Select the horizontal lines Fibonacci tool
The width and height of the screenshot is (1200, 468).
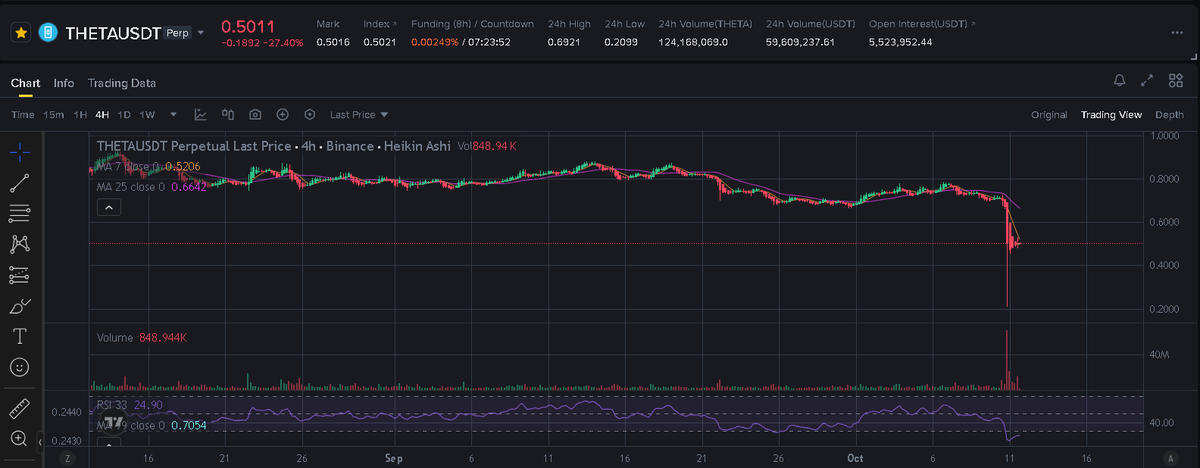[19, 213]
